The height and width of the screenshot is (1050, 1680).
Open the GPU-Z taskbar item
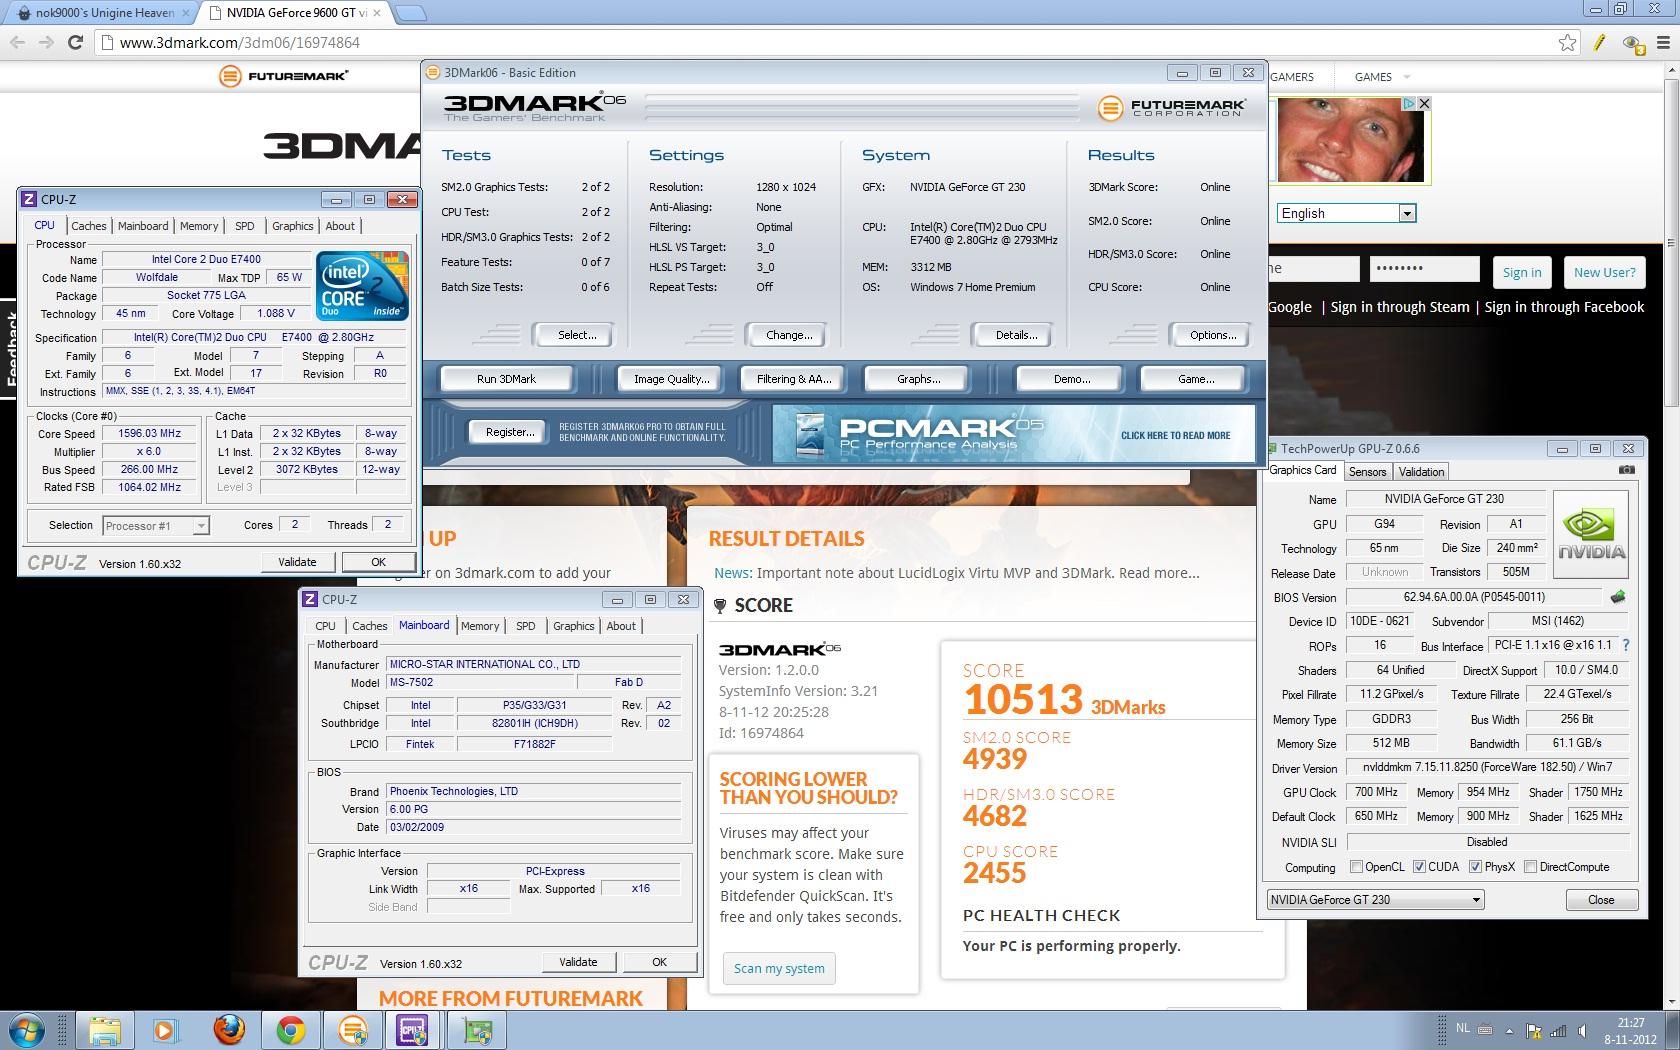[x=476, y=1030]
